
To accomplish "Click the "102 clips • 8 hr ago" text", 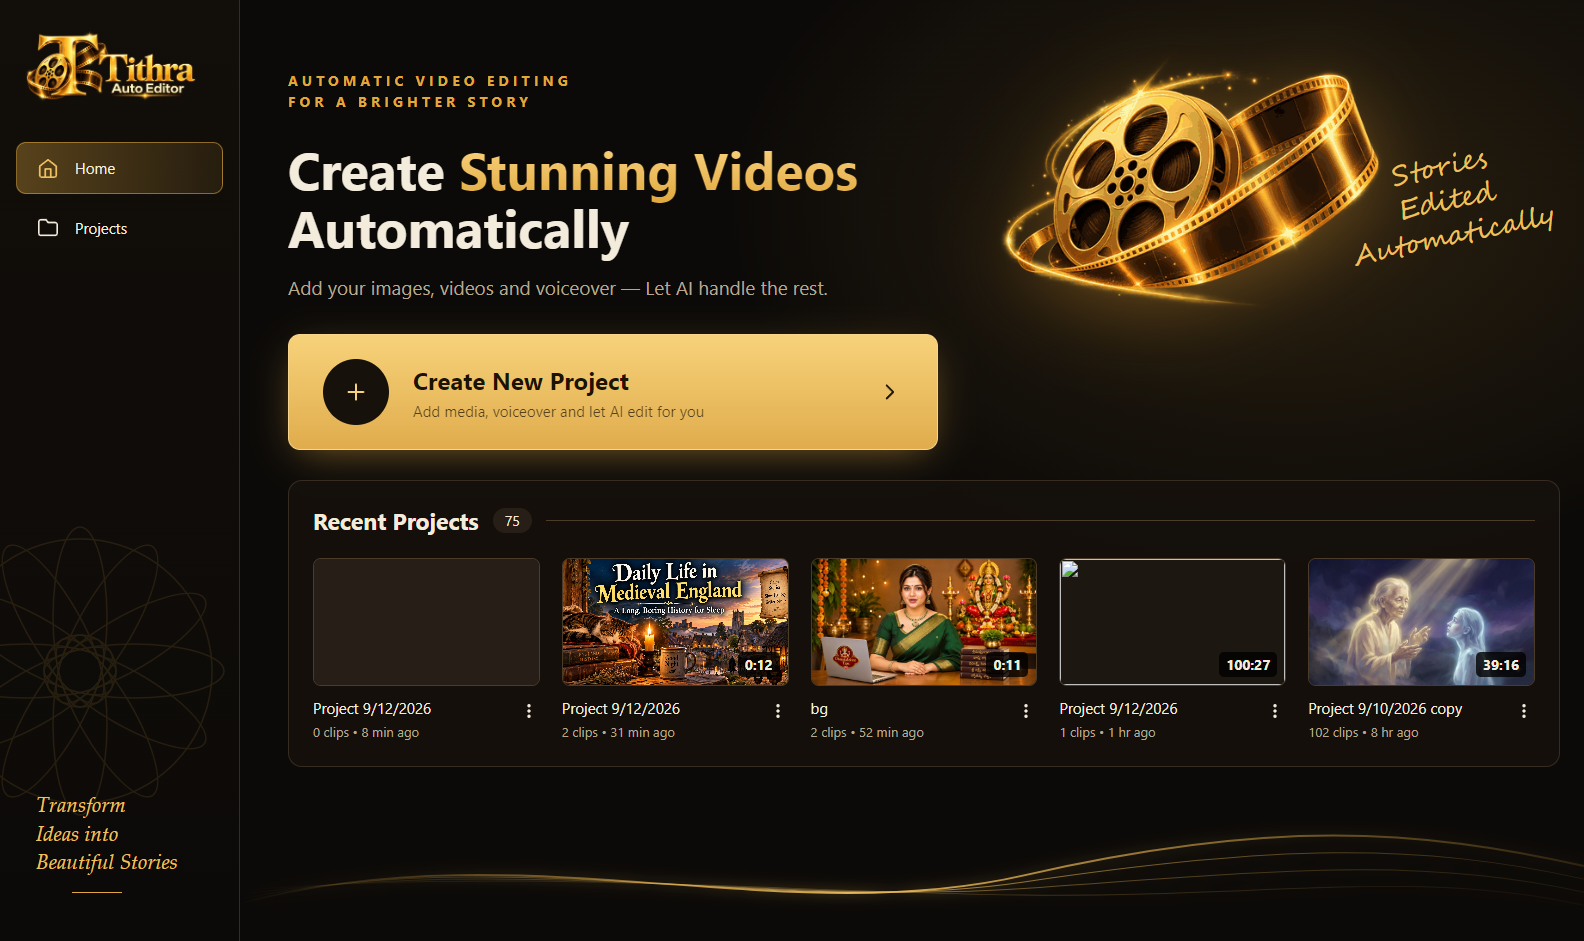I will [x=1363, y=733].
